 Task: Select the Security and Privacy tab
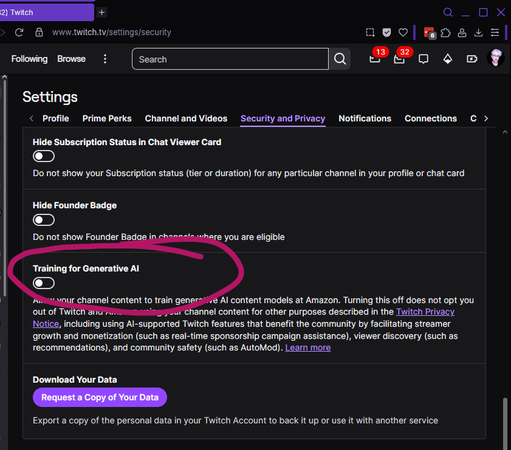tap(283, 119)
